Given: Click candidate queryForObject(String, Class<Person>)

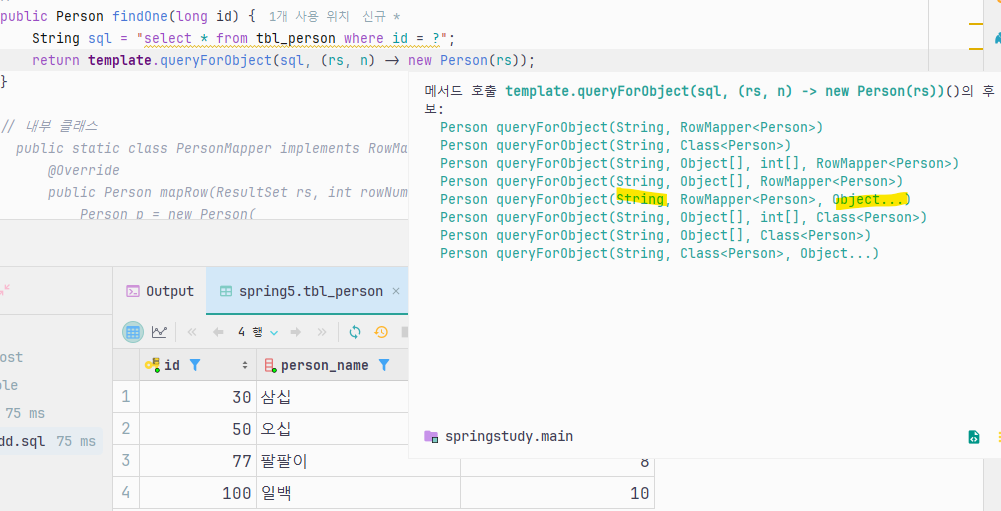Looking at the screenshot, I should coord(615,145).
